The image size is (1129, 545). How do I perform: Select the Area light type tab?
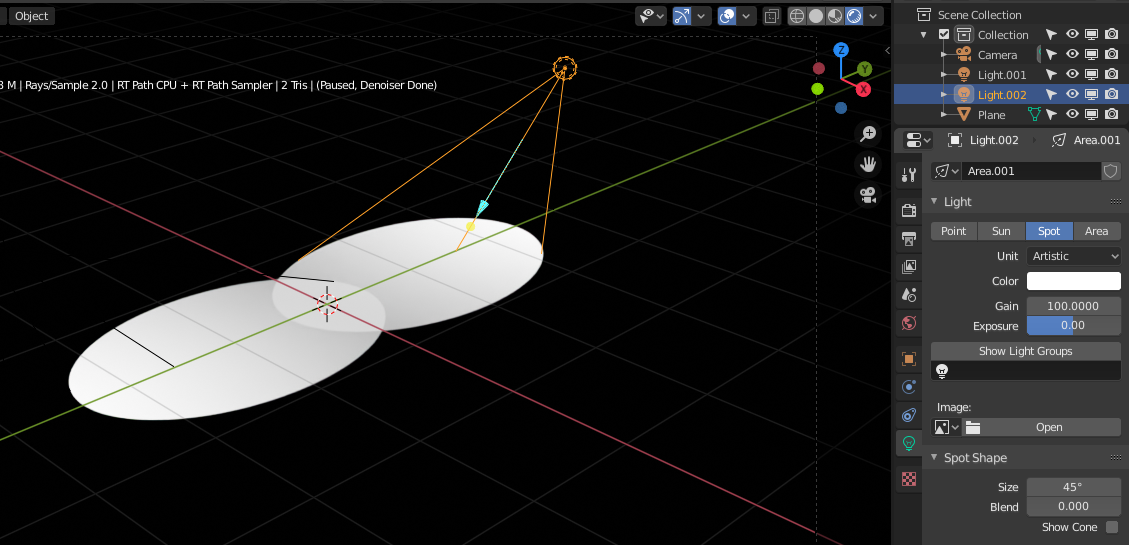tap(1096, 231)
